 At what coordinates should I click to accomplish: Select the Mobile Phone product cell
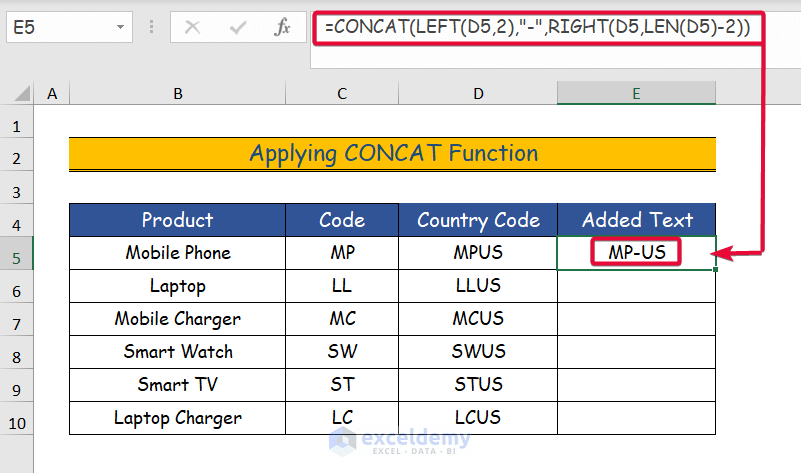tap(177, 253)
